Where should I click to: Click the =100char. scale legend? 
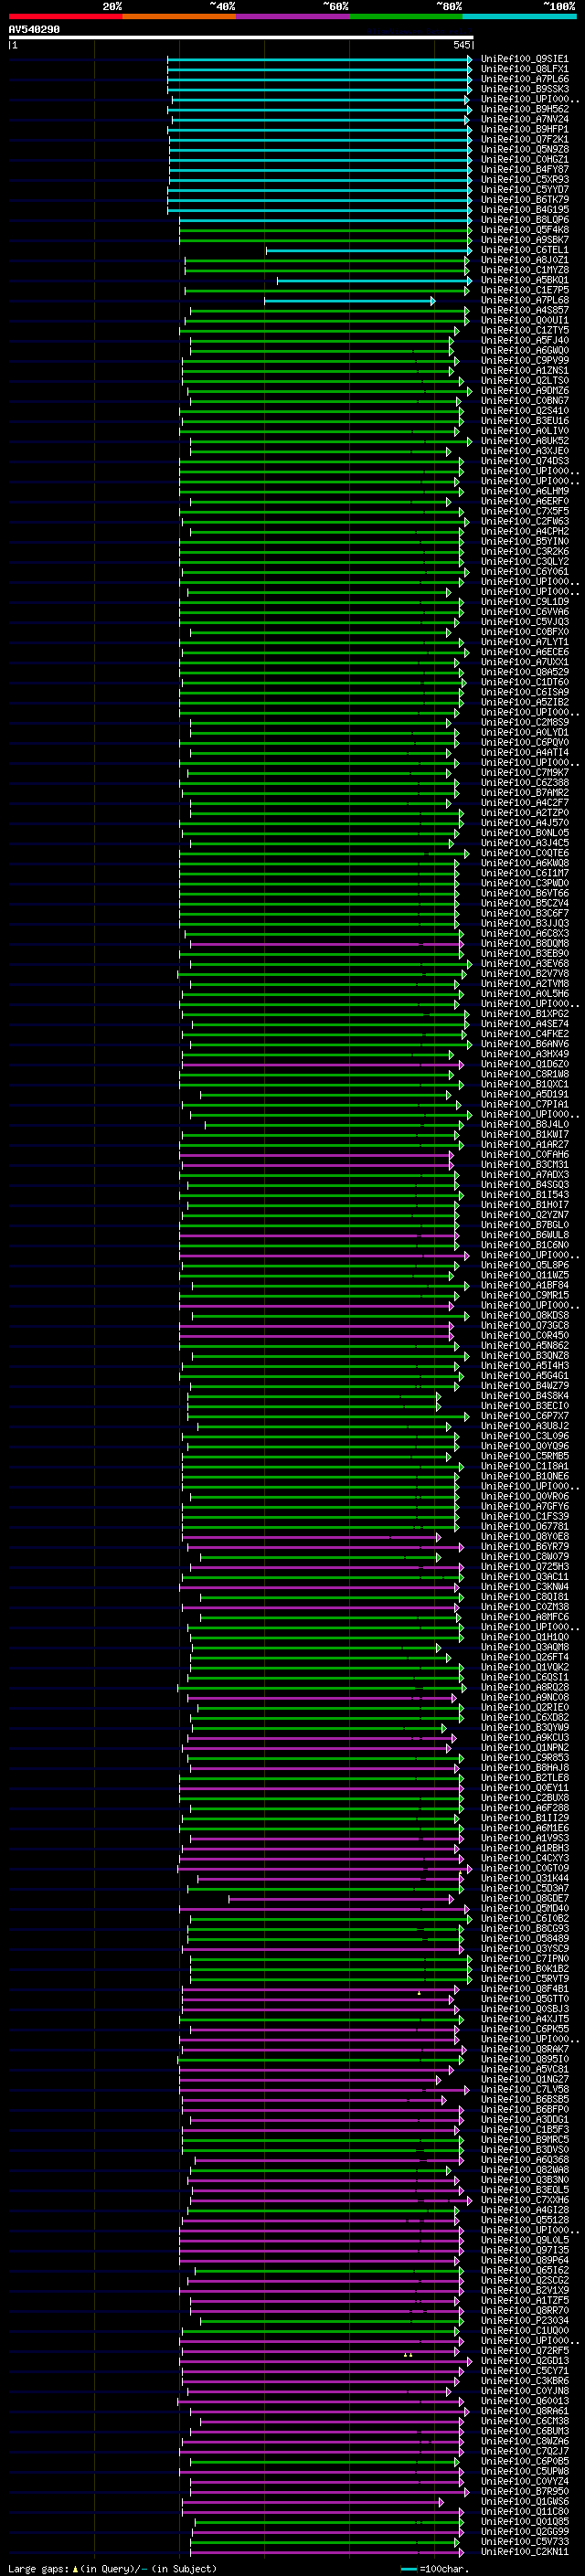436,2569
